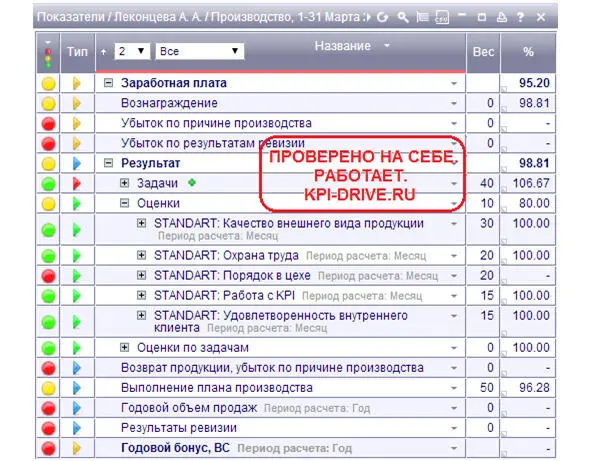Click the print icon in title bar
This screenshot has width=591, height=461.
[502, 17]
